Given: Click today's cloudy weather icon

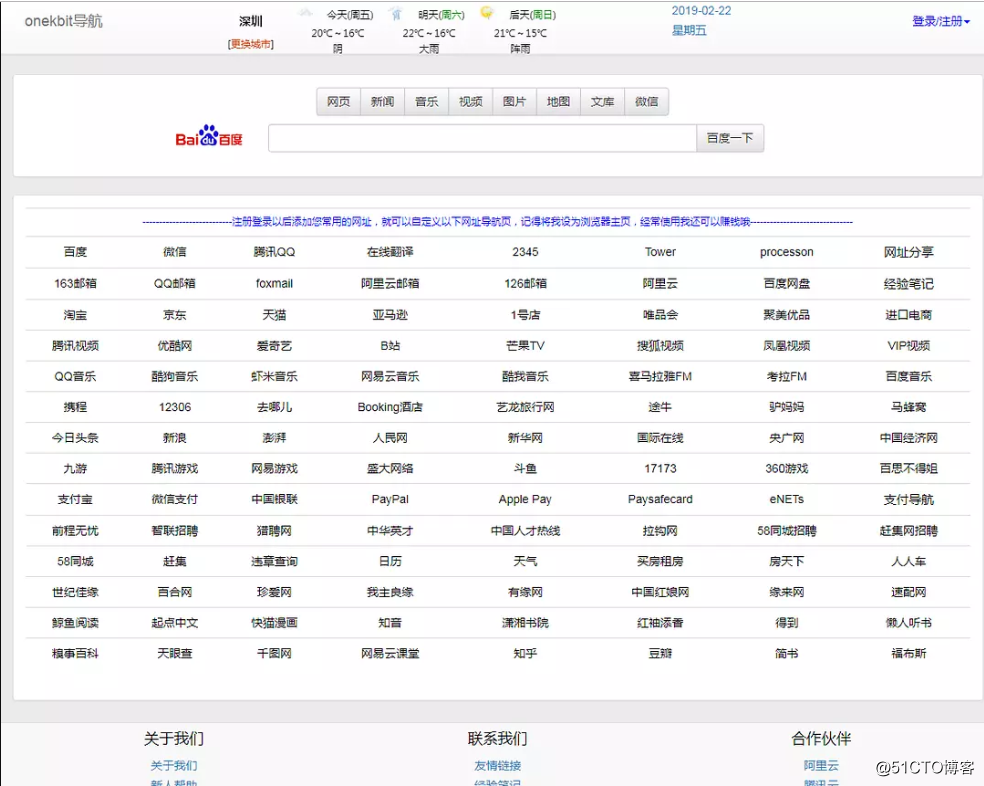Looking at the screenshot, I should 306,13.
